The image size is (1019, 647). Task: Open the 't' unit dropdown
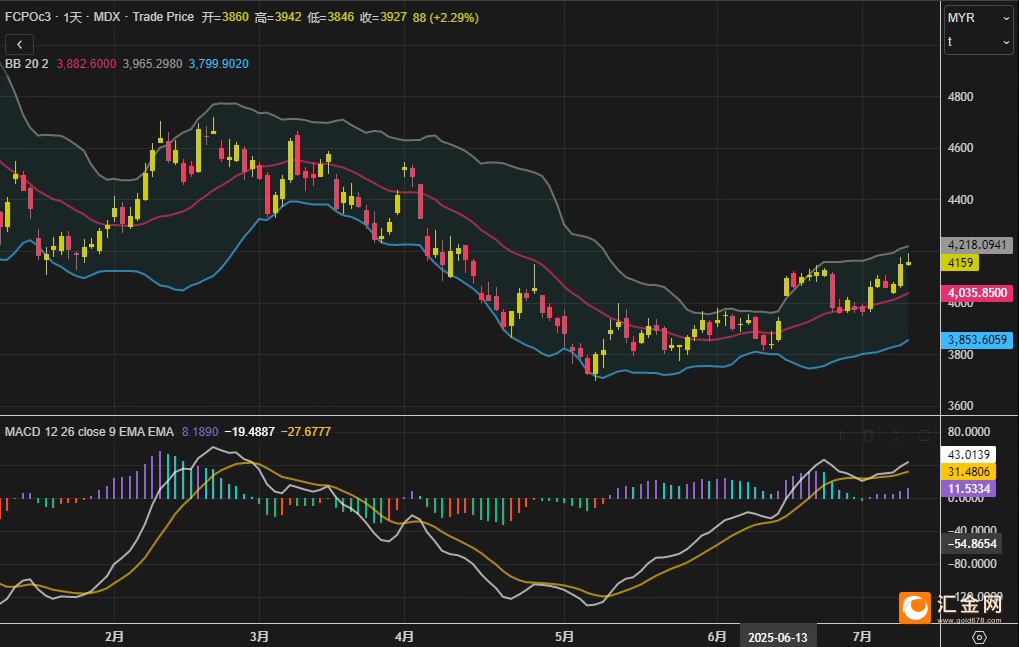click(978, 42)
